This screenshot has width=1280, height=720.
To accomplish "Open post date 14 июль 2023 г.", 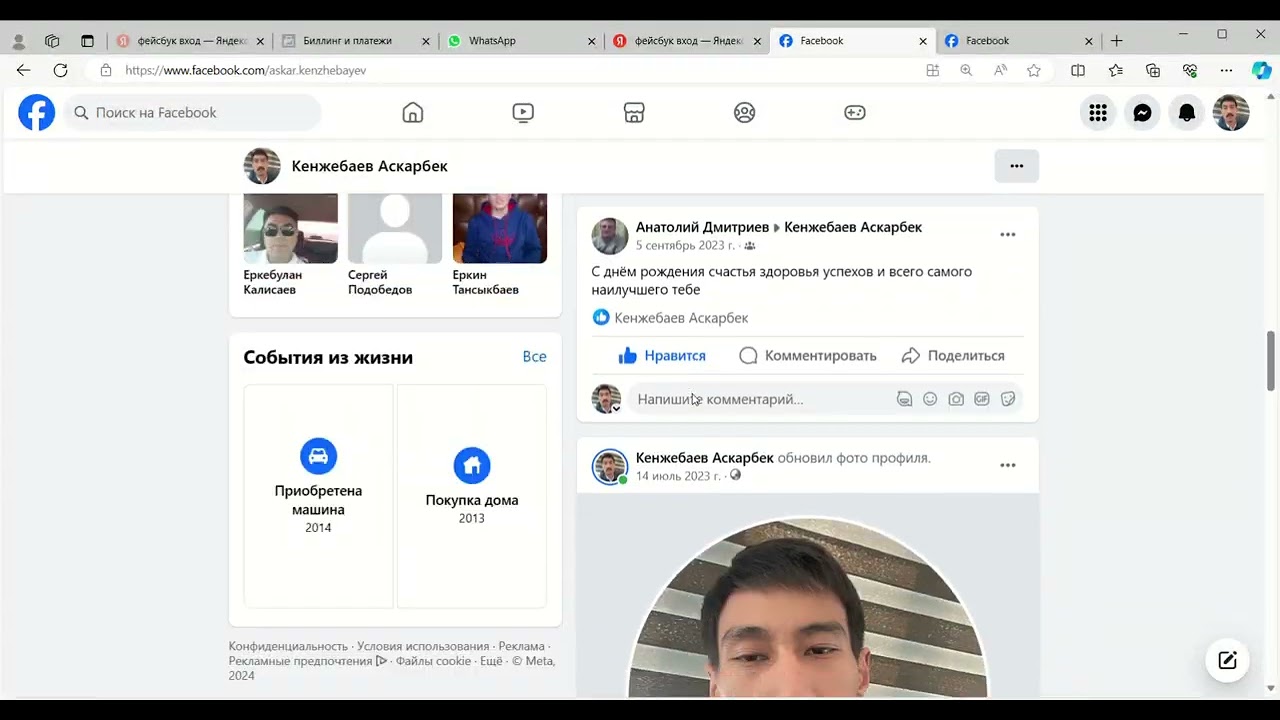I will [678, 476].
